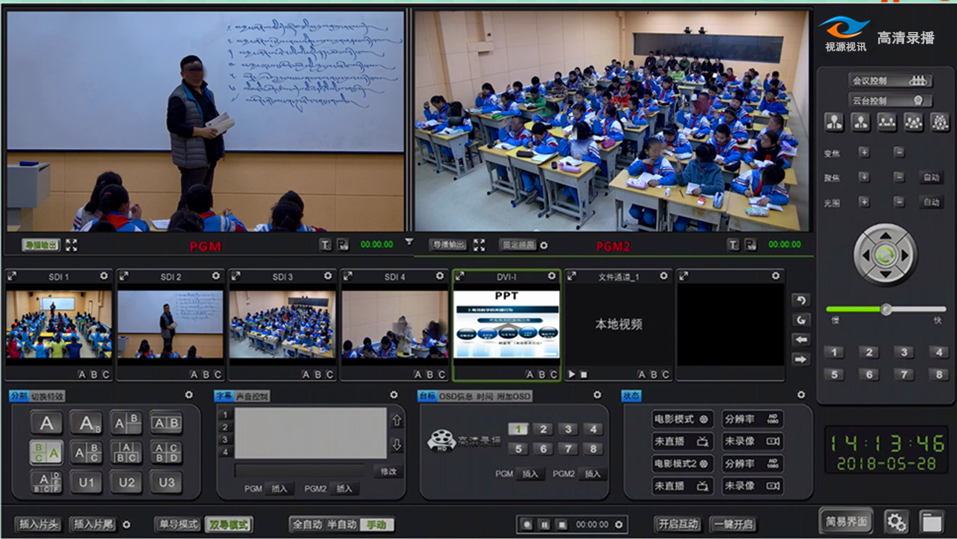
Task: Click the PTZ joystick center button
Action: click(x=884, y=255)
